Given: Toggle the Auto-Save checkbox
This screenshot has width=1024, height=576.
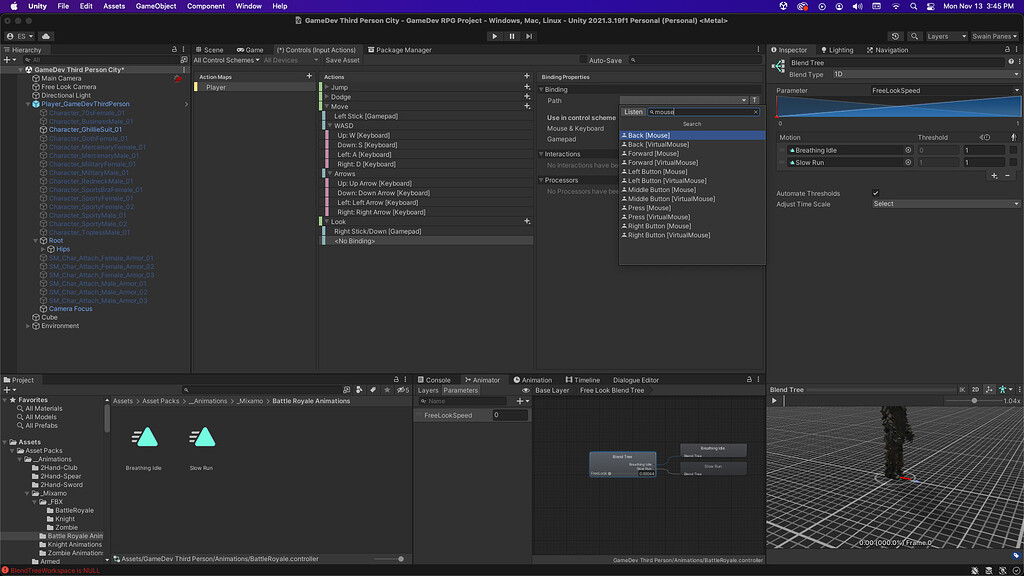Looking at the screenshot, I should 582,60.
